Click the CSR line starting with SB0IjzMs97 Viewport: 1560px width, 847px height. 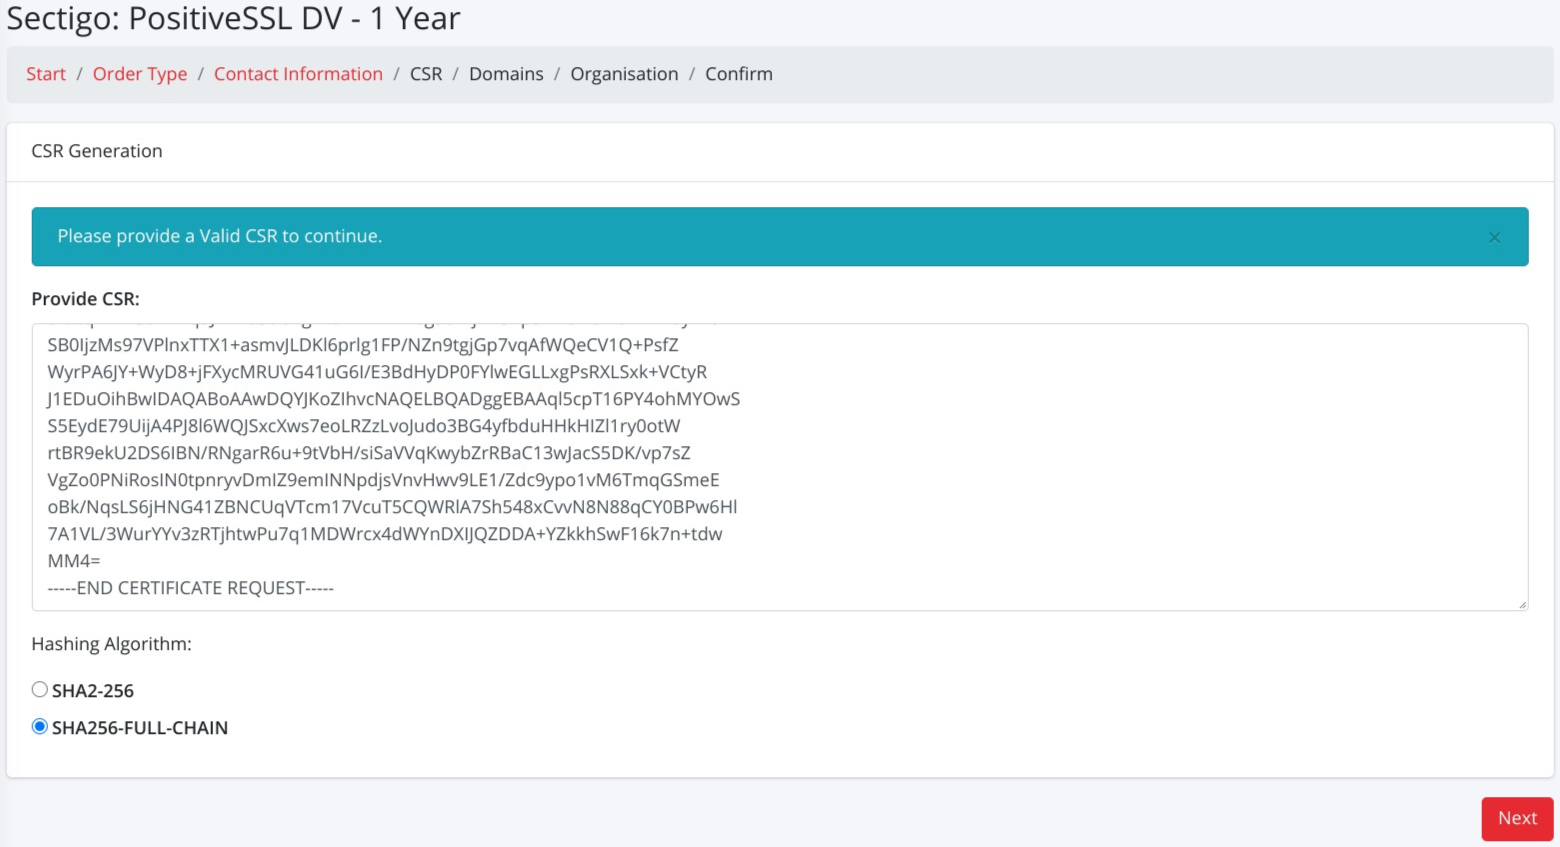pyautogui.click(x=363, y=345)
